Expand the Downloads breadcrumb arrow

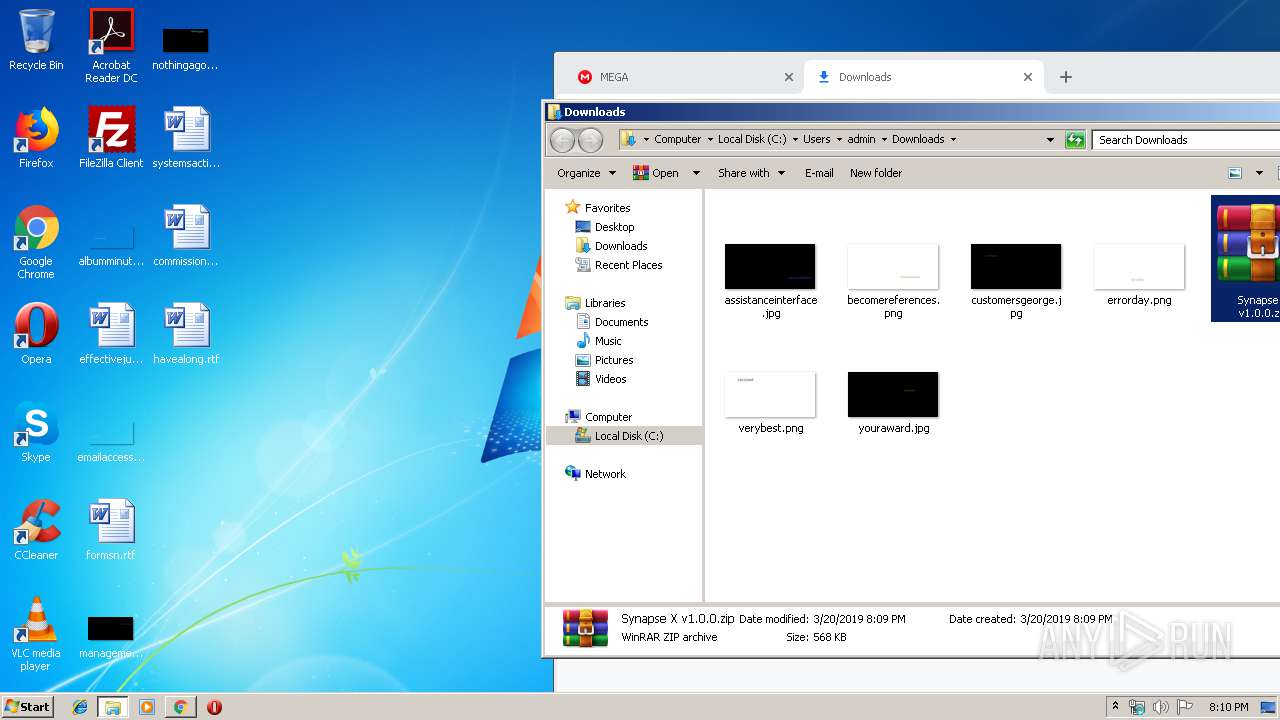click(x=953, y=139)
